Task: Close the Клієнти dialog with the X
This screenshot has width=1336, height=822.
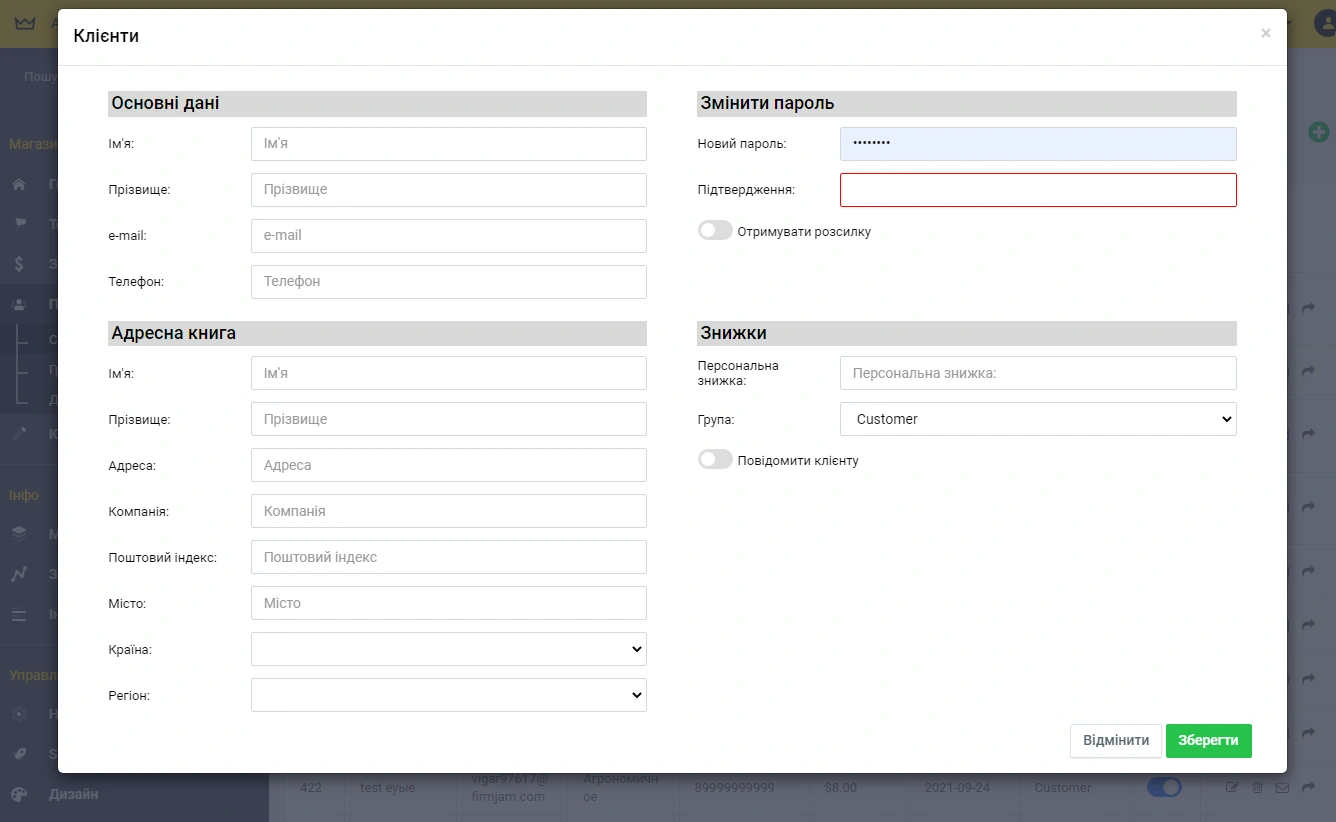Action: [1265, 33]
